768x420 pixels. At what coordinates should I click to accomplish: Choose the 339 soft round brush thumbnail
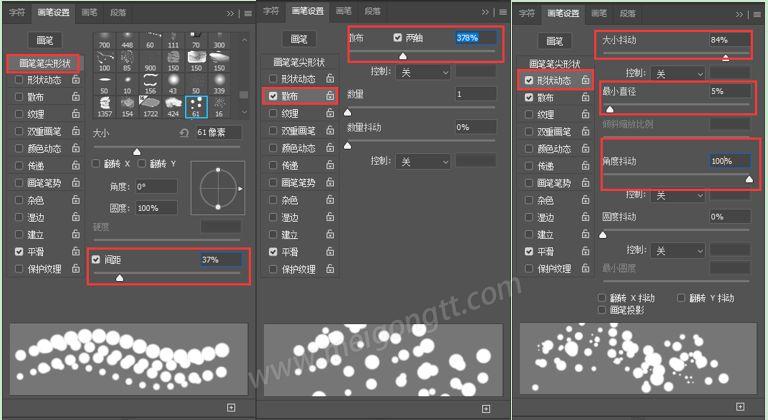219,84
